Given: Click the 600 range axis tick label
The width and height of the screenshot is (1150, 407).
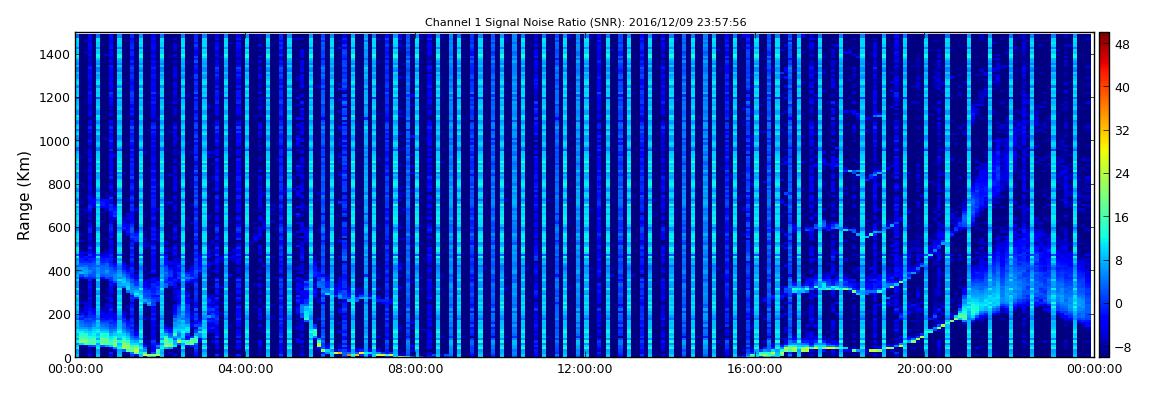Looking at the screenshot, I should 59,227.
